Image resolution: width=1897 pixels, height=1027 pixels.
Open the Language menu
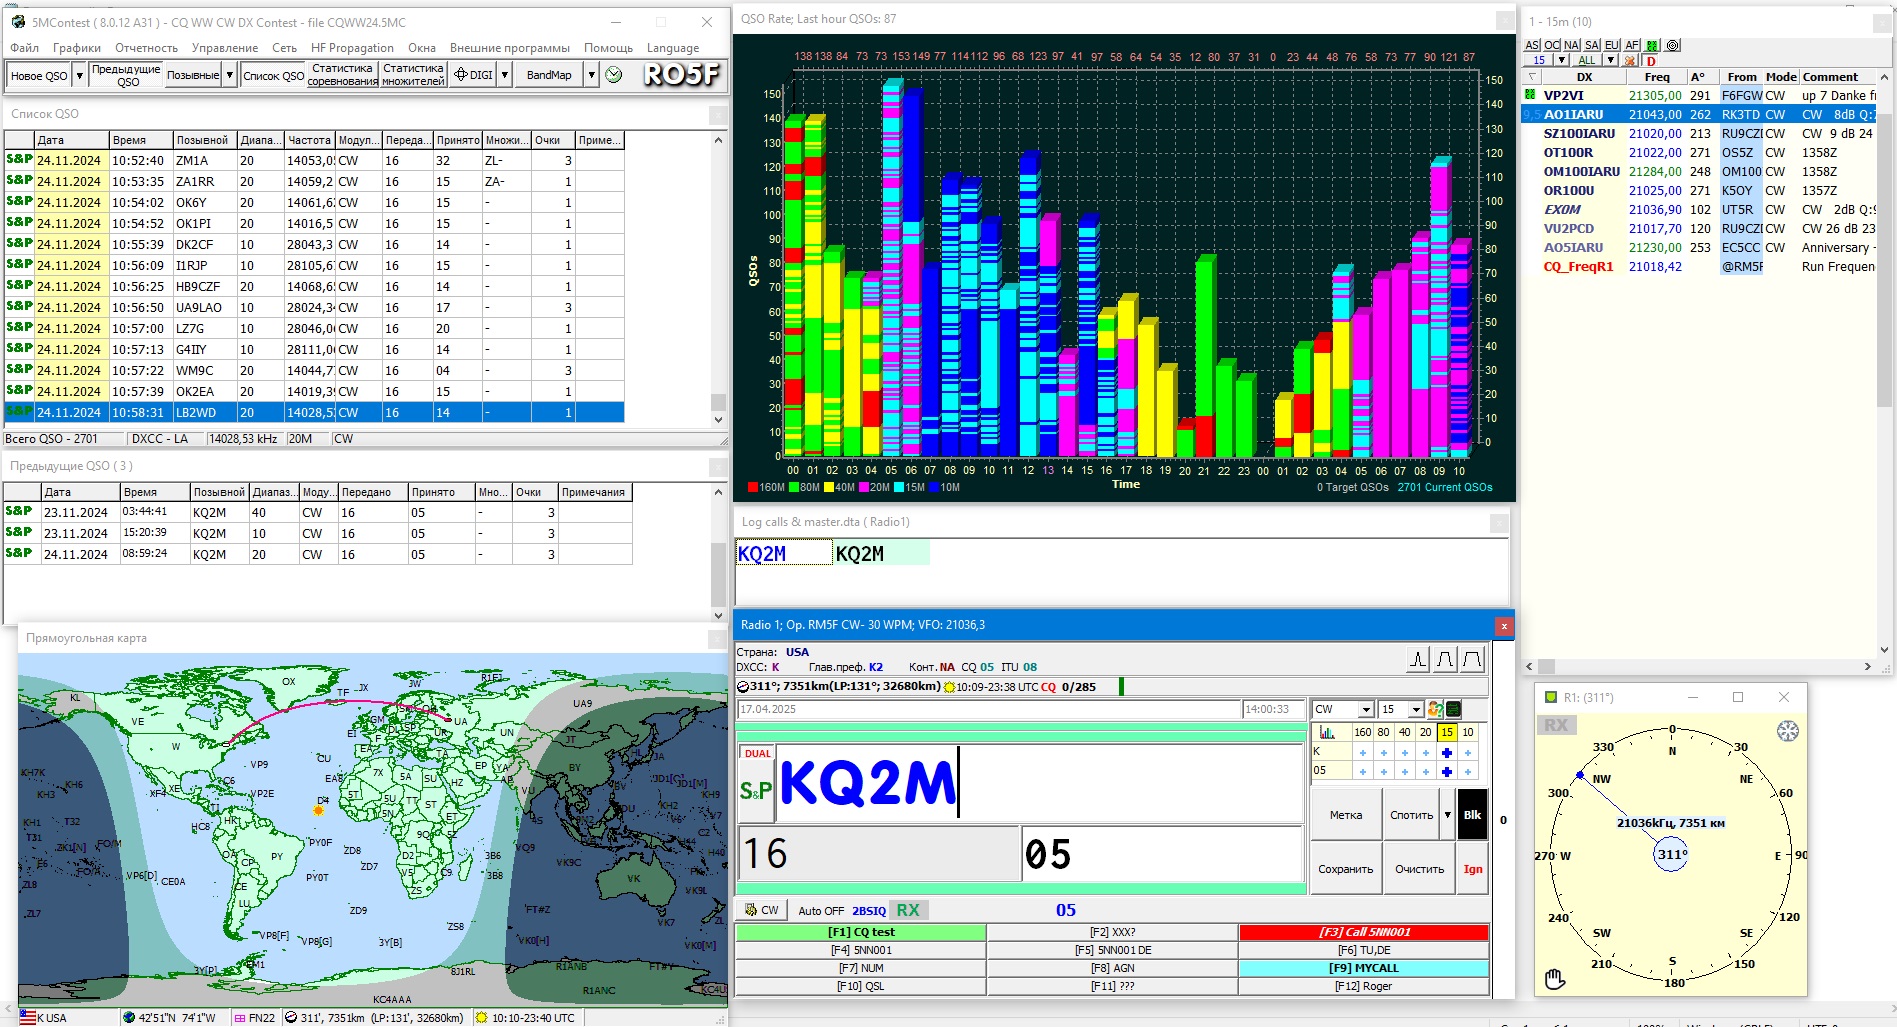(x=673, y=48)
